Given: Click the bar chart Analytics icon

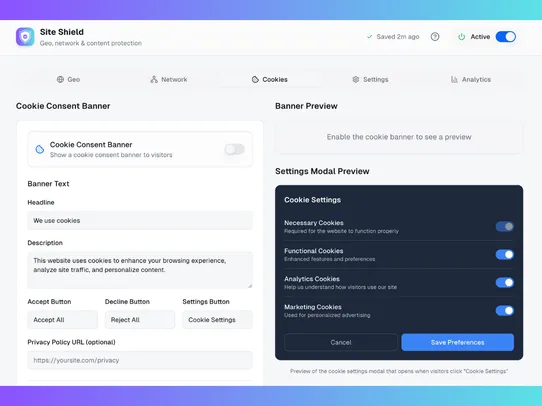Looking at the screenshot, I should 454,79.
